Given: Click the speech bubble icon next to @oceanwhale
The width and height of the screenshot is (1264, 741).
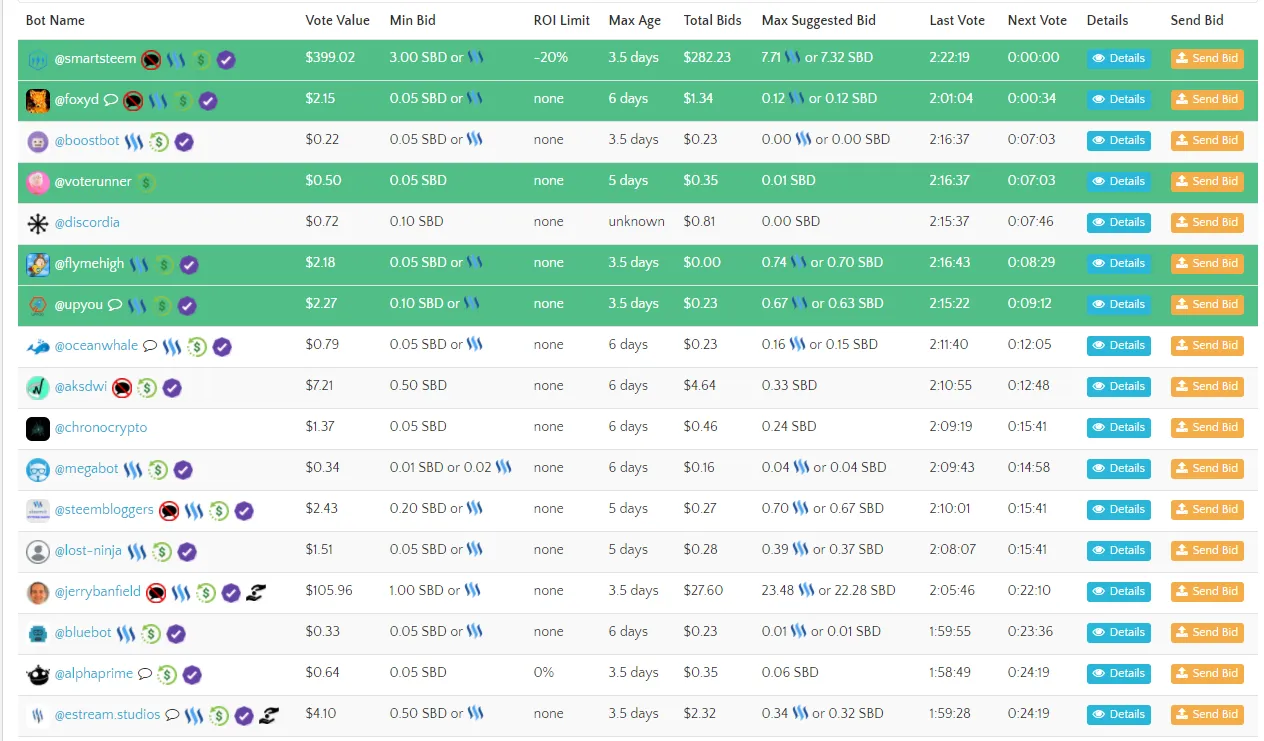Looking at the screenshot, I should (x=150, y=346).
